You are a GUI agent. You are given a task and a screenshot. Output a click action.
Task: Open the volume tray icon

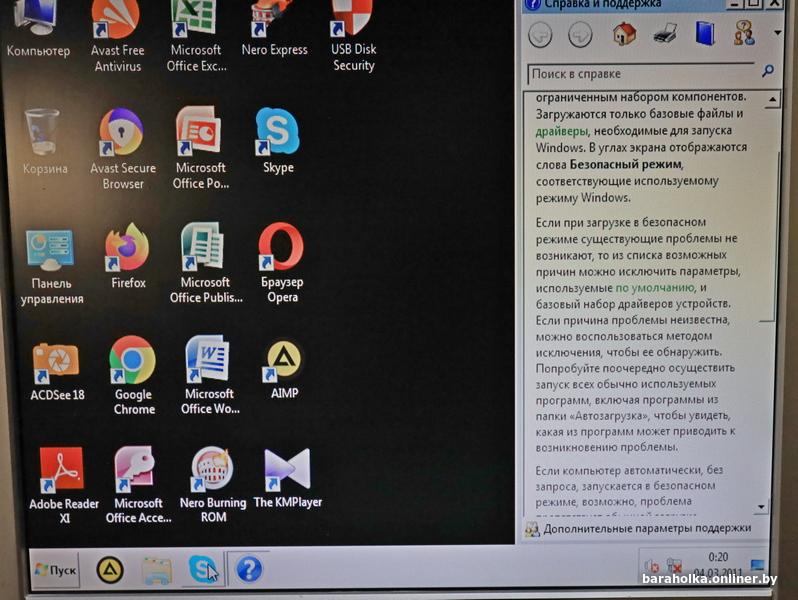click(652, 566)
